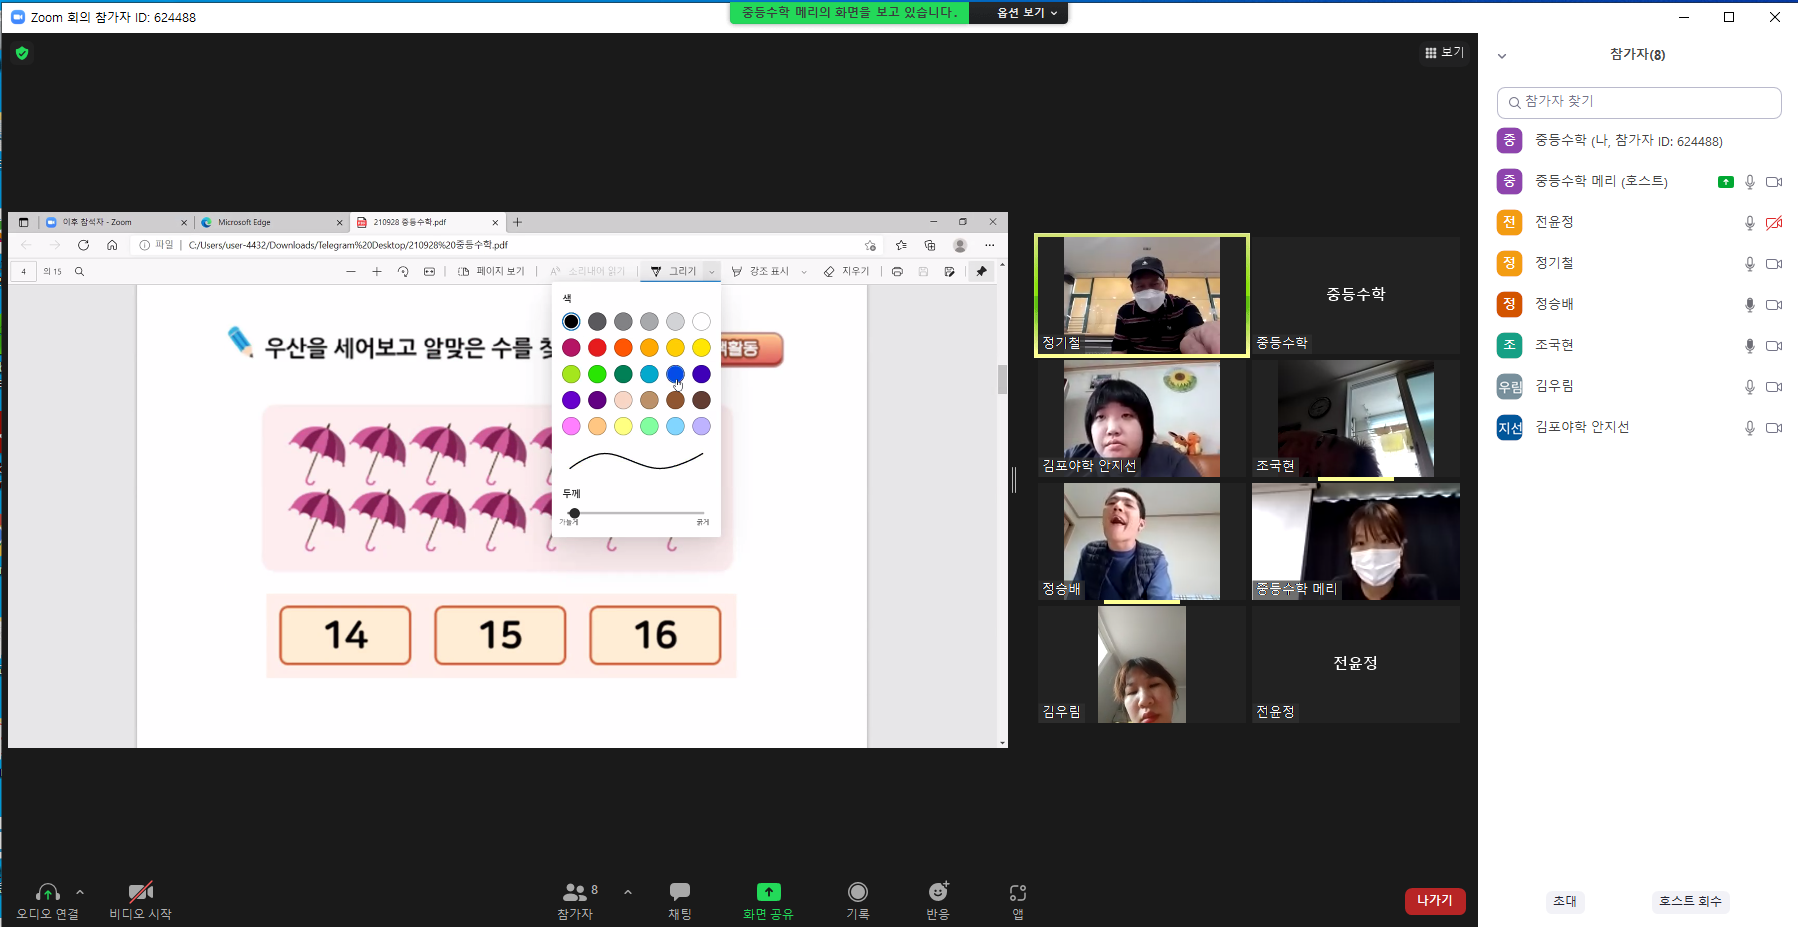Image resolution: width=1798 pixels, height=927 pixels.
Task: Click the 두께 thickness slider handle
Action: (574, 513)
